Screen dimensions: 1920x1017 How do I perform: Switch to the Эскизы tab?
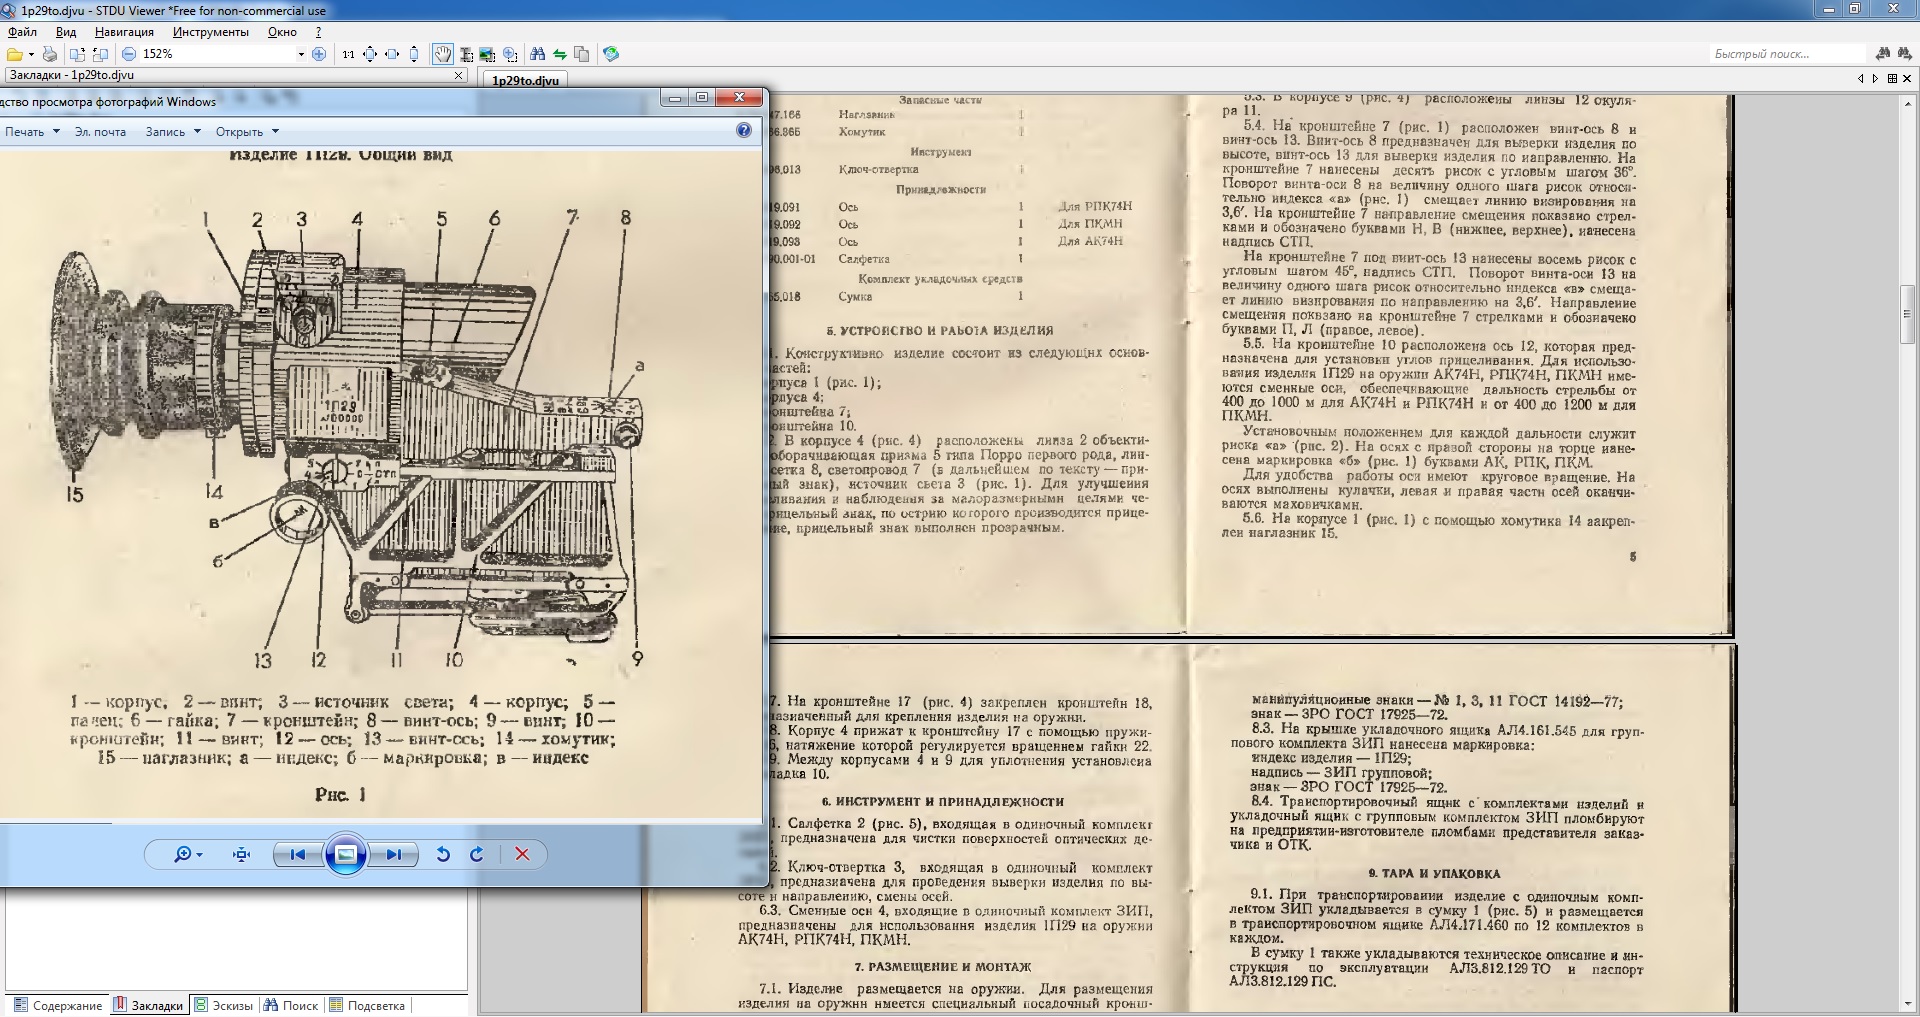(x=224, y=1005)
